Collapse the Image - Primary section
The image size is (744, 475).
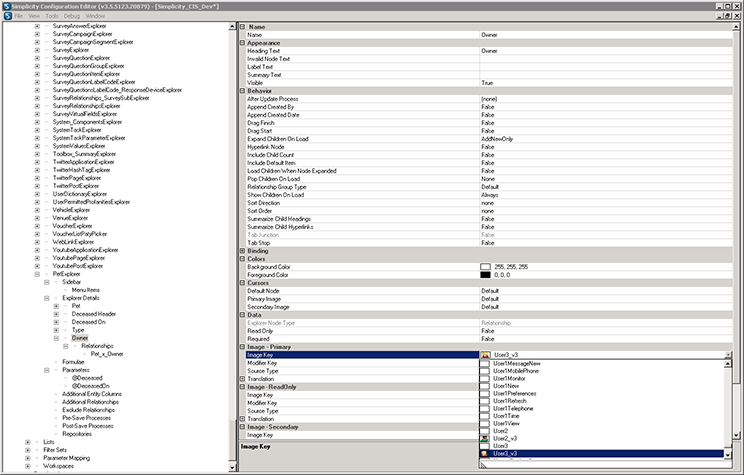tap(242, 347)
